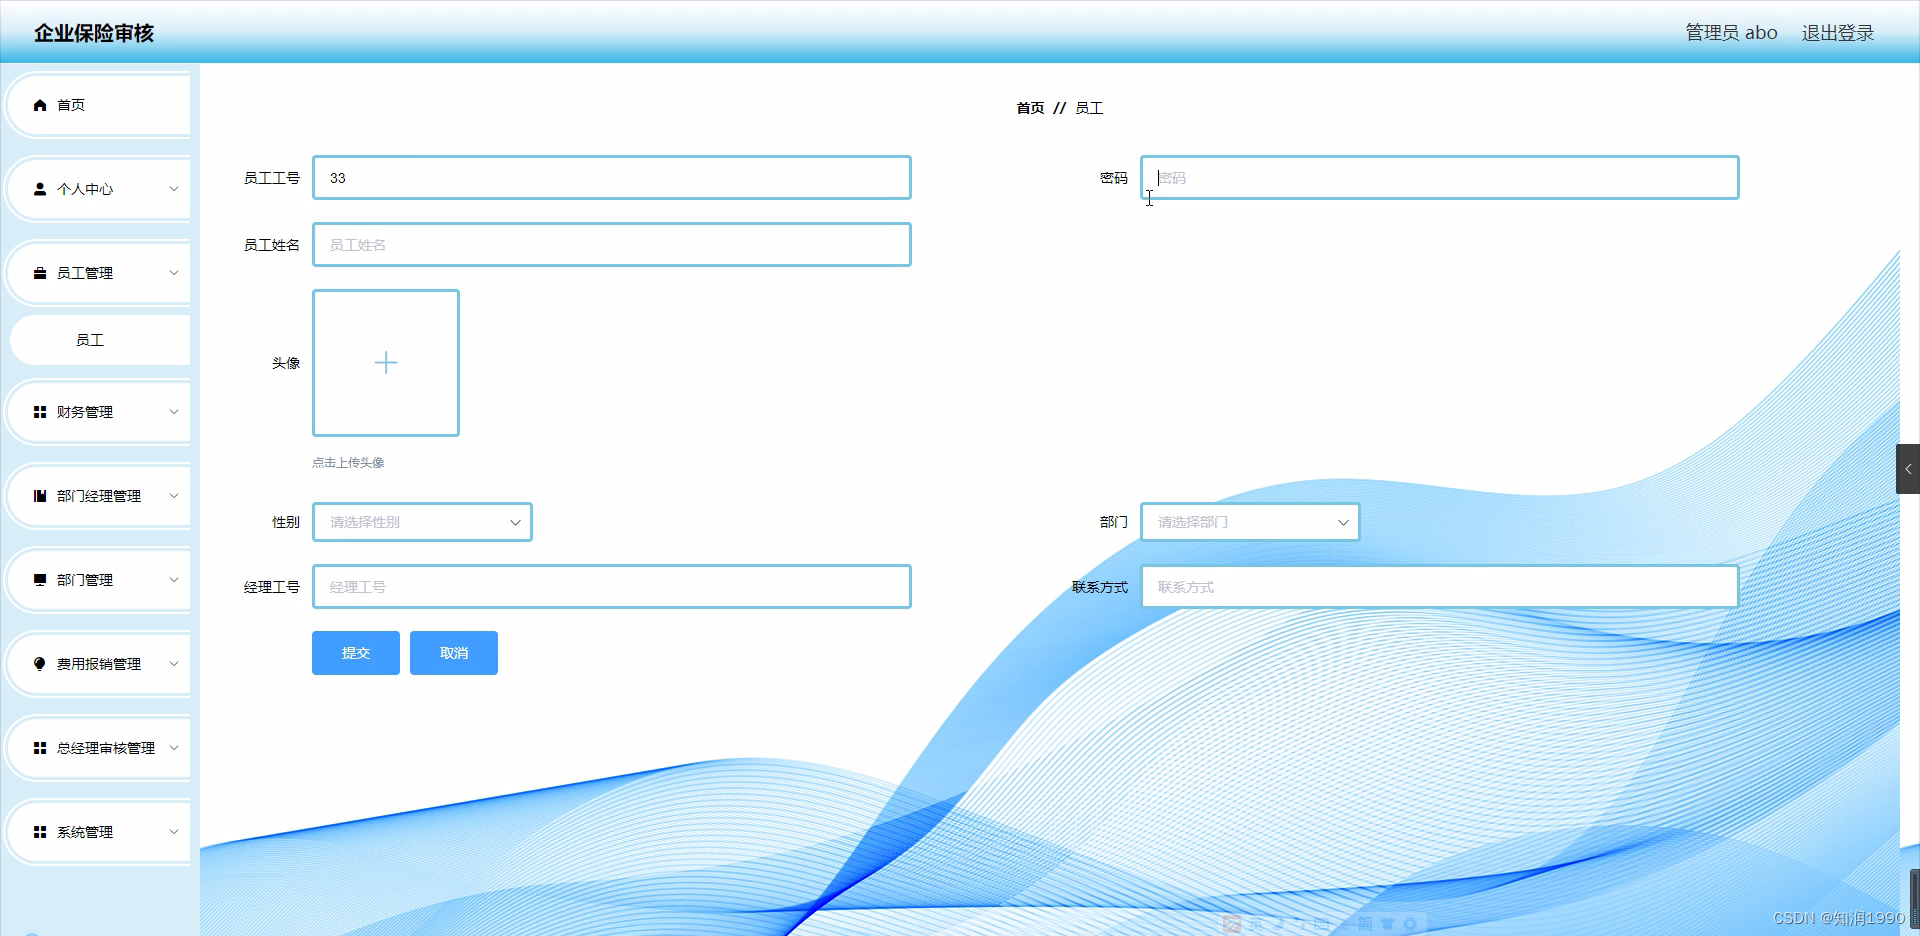Open 首页 from the breadcrumb

[x=1031, y=108]
